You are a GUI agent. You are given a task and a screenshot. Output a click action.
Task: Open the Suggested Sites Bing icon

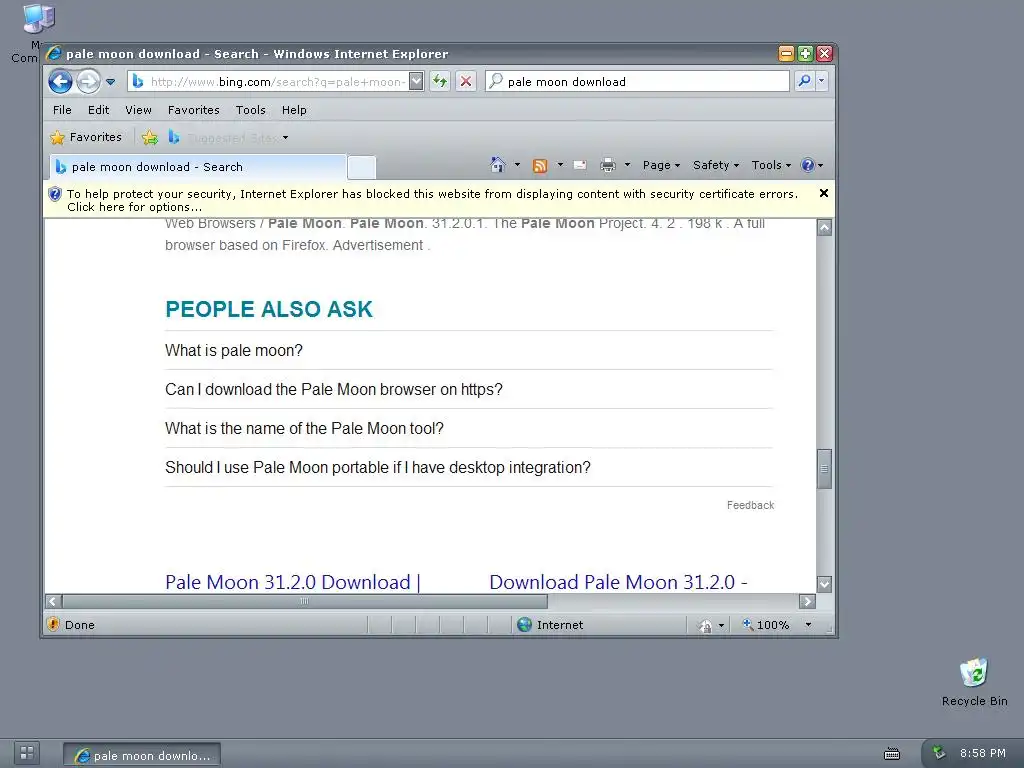(174, 137)
